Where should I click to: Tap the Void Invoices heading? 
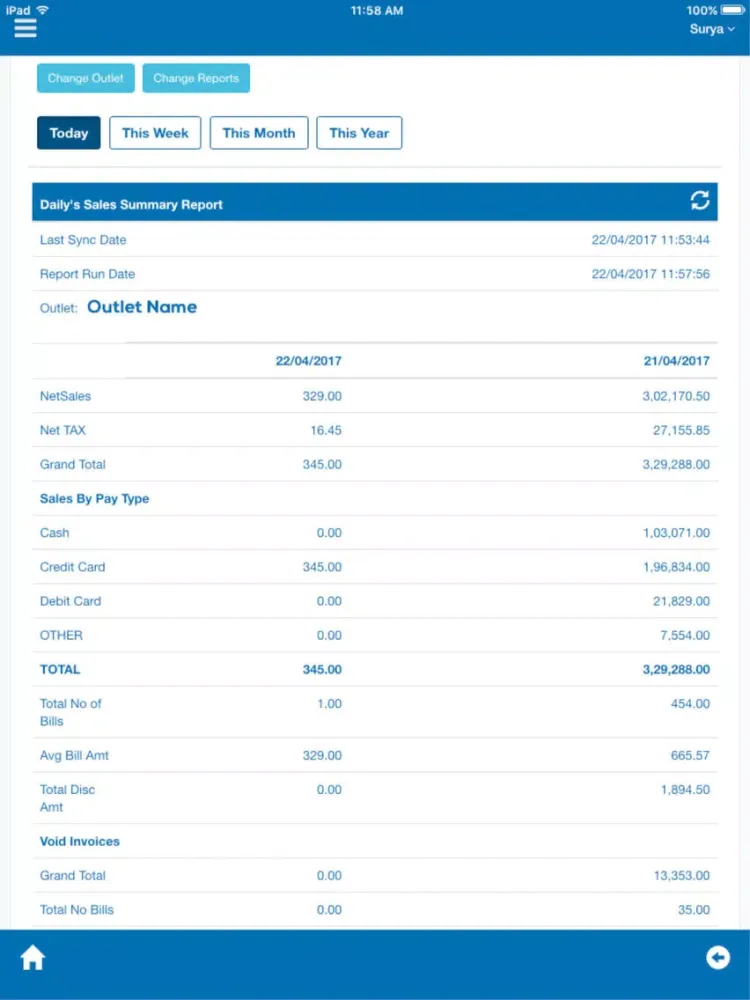[x=80, y=841]
